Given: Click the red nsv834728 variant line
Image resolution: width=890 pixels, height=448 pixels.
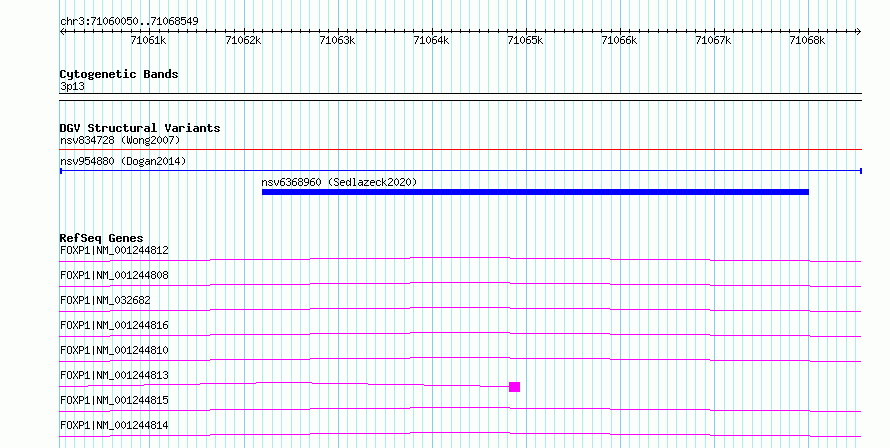Looking at the screenshot, I should pyautogui.click(x=461, y=150).
